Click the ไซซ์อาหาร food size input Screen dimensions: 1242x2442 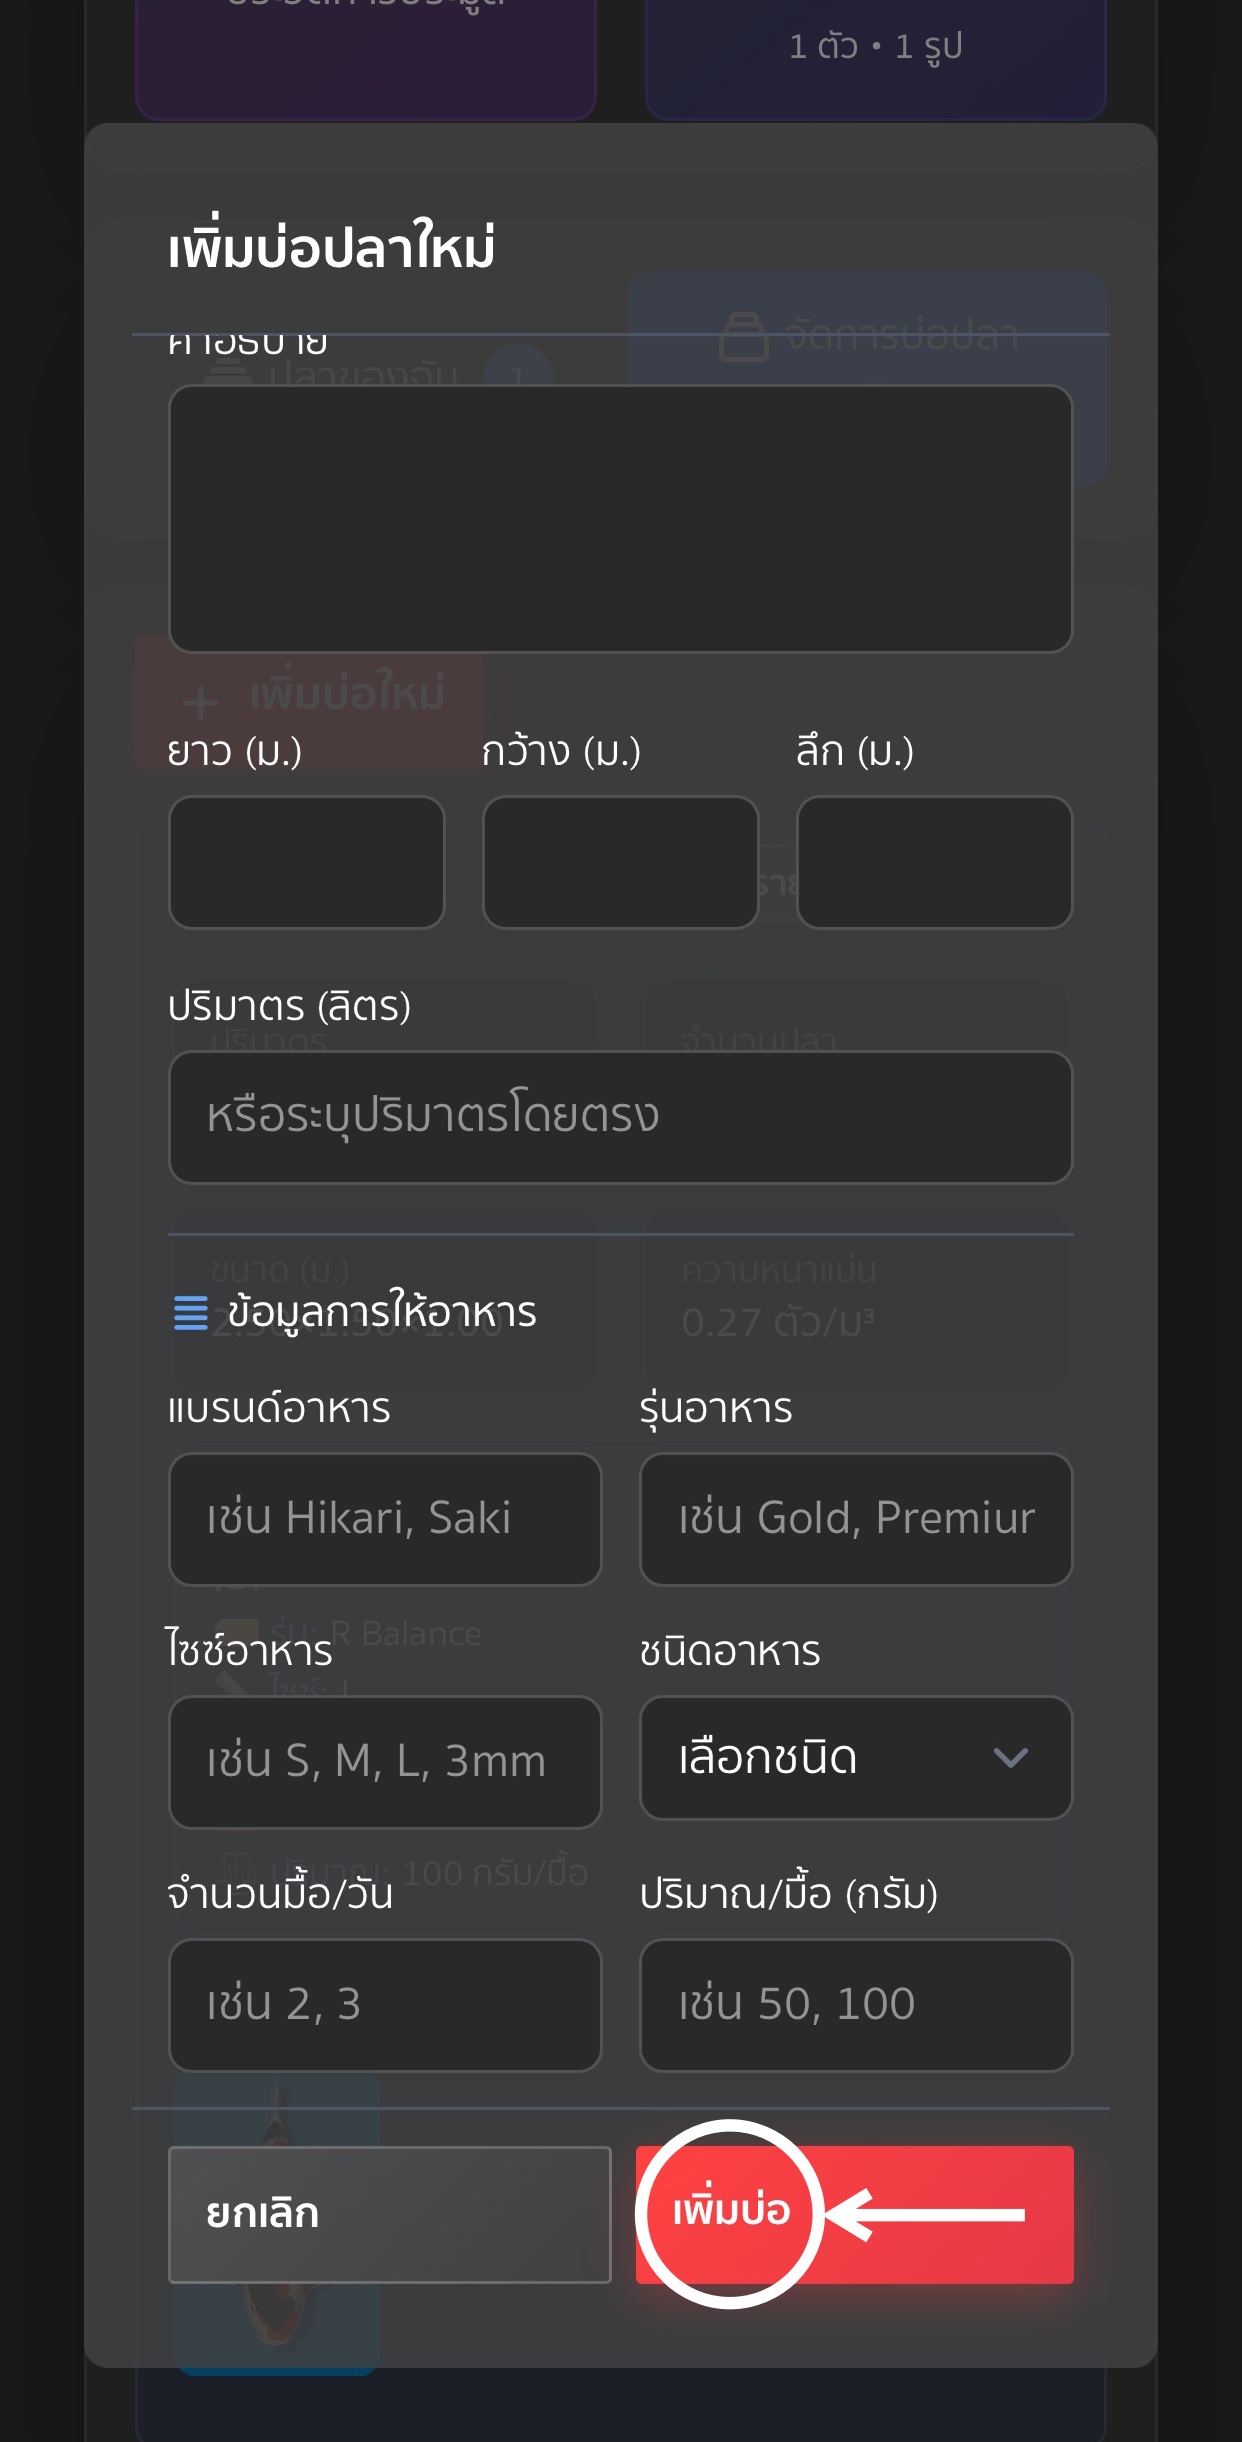point(385,1761)
